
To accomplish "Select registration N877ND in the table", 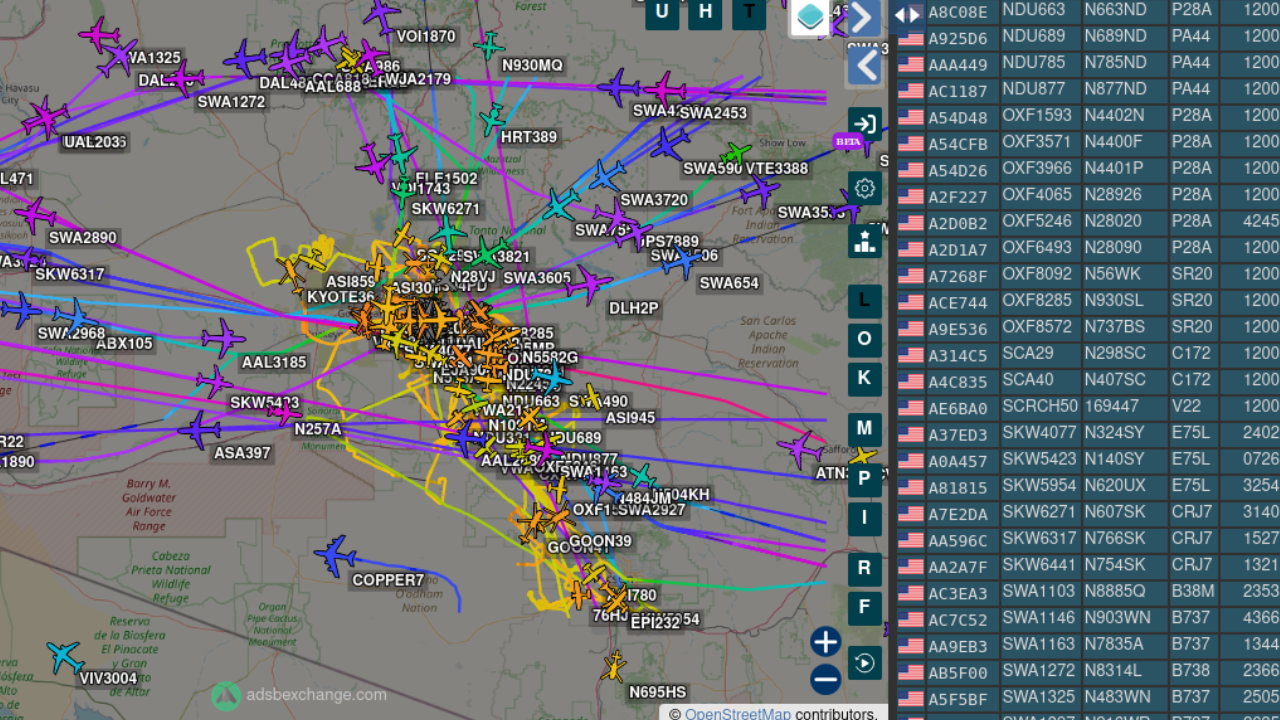I will pyautogui.click(x=1117, y=88).
